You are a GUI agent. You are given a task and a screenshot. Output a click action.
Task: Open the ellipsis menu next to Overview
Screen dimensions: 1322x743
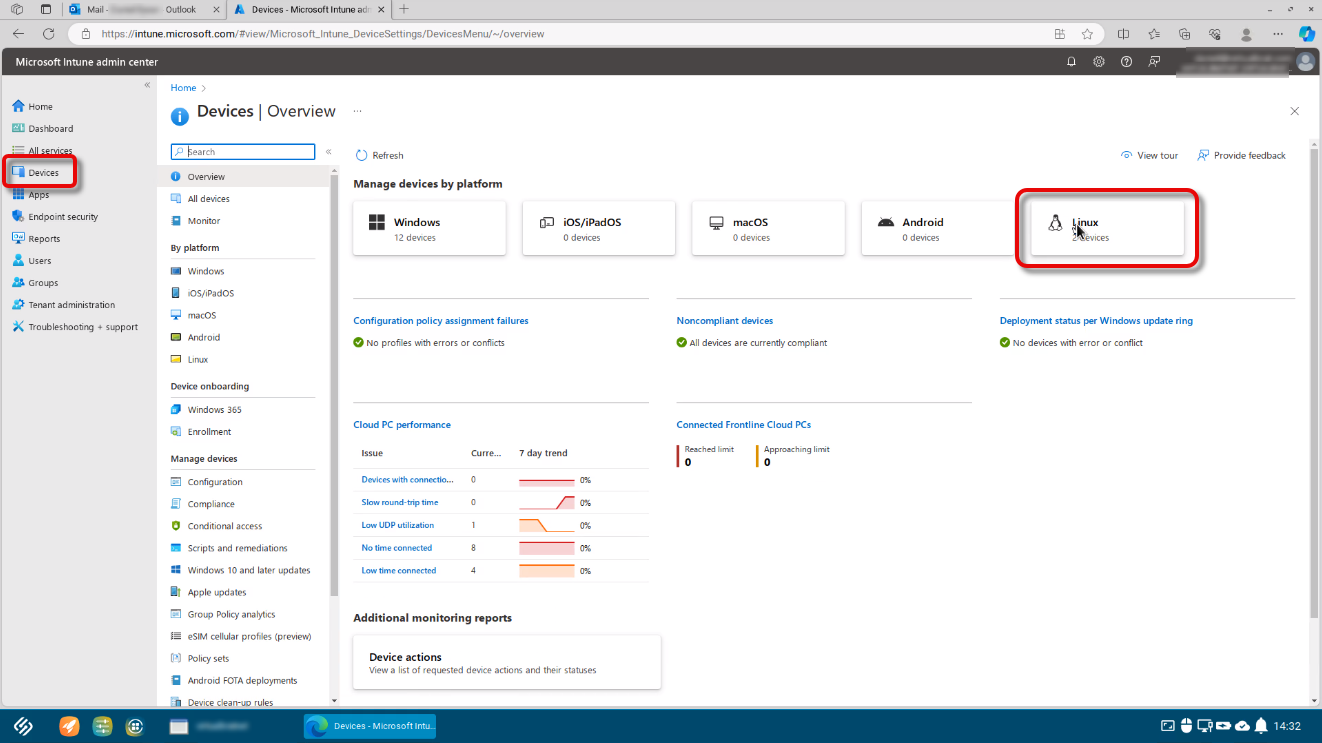(x=357, y=111)
